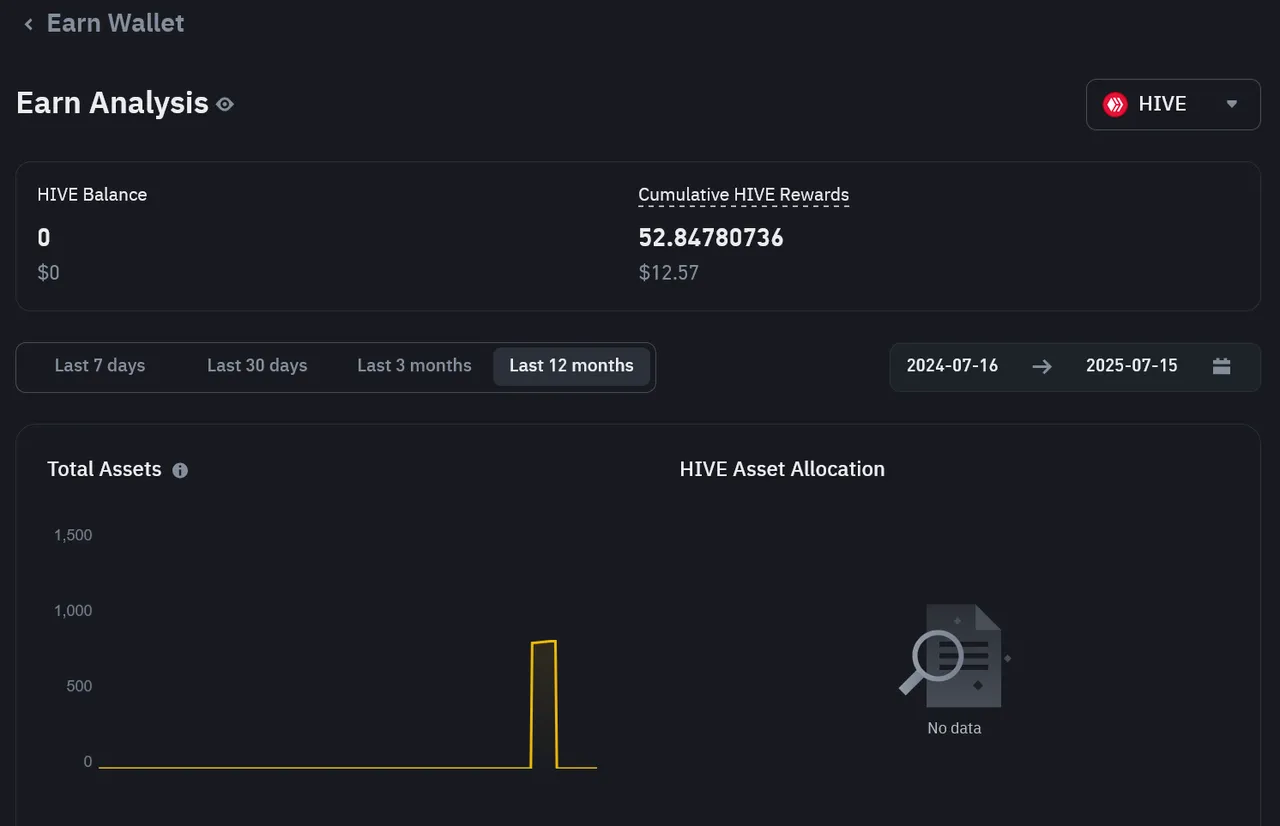1280x826 pixels.
Task: Open the HIVE coin selector dropdown
Action: coord(1173,104)
